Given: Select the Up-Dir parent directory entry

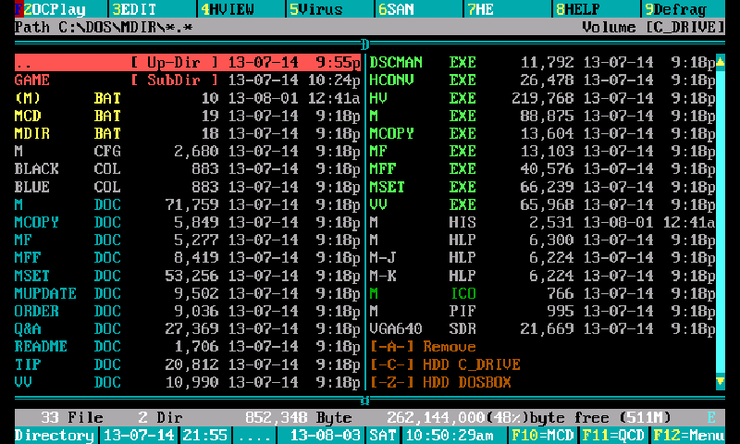Looking at the screenshot, I should click(x=188, y=62).
